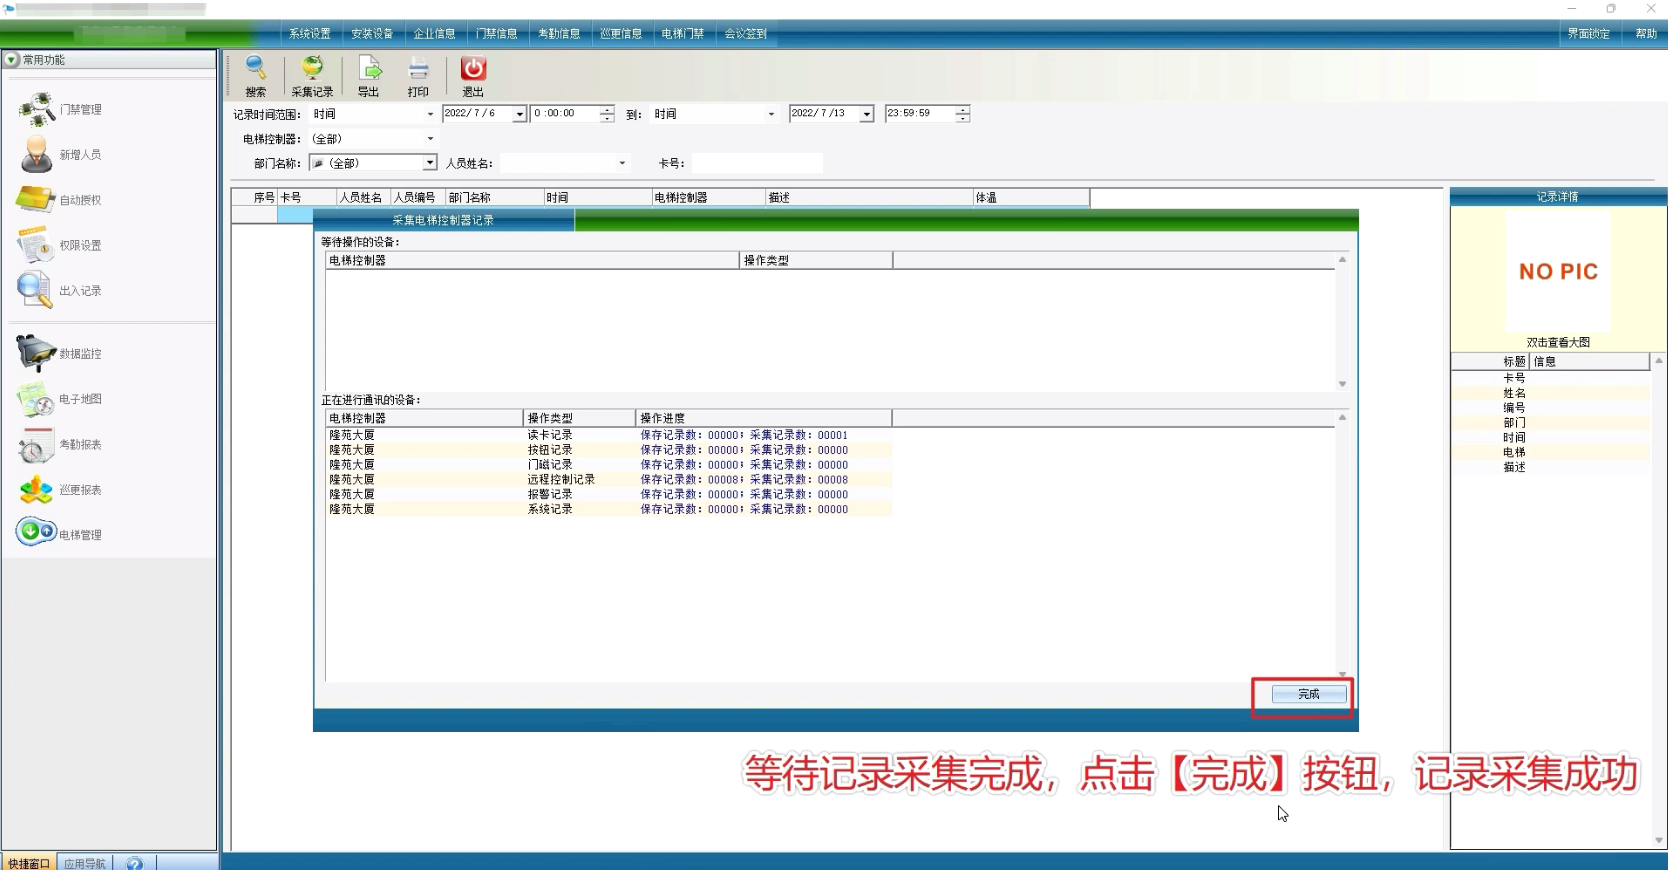Click the 完成 button
The image size is (1668, 870).
tap(1308, 694)
